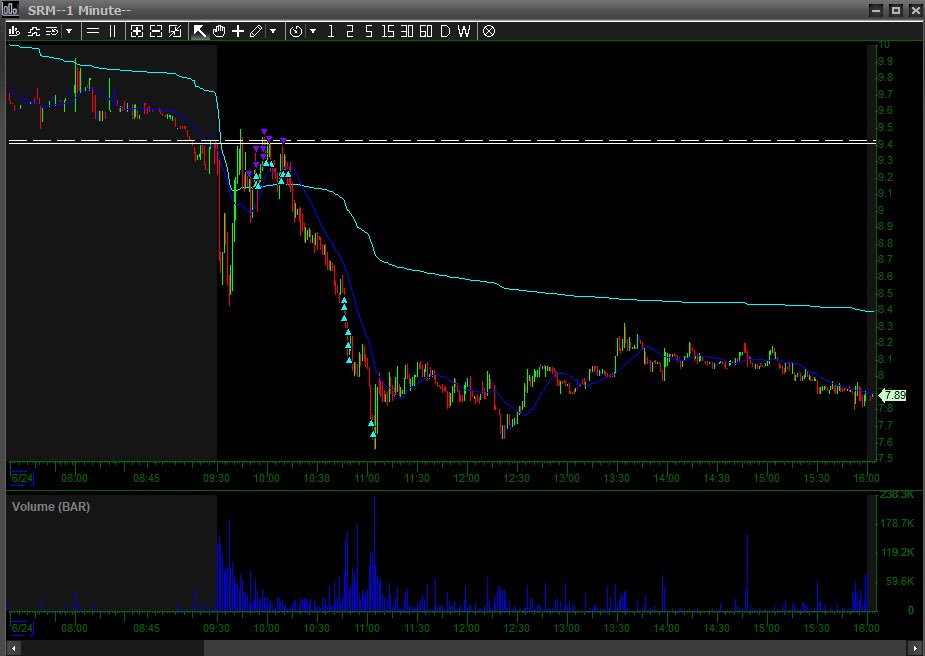Minimize the SRM chart window
Image resolution: width=925 pixels, height=656 pixels.
coord(876,10)
